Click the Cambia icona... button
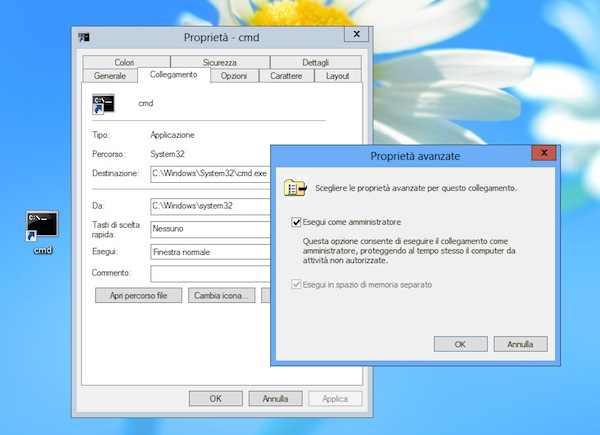This screenshot has height=435, width=600. click(x=222, y=295)
